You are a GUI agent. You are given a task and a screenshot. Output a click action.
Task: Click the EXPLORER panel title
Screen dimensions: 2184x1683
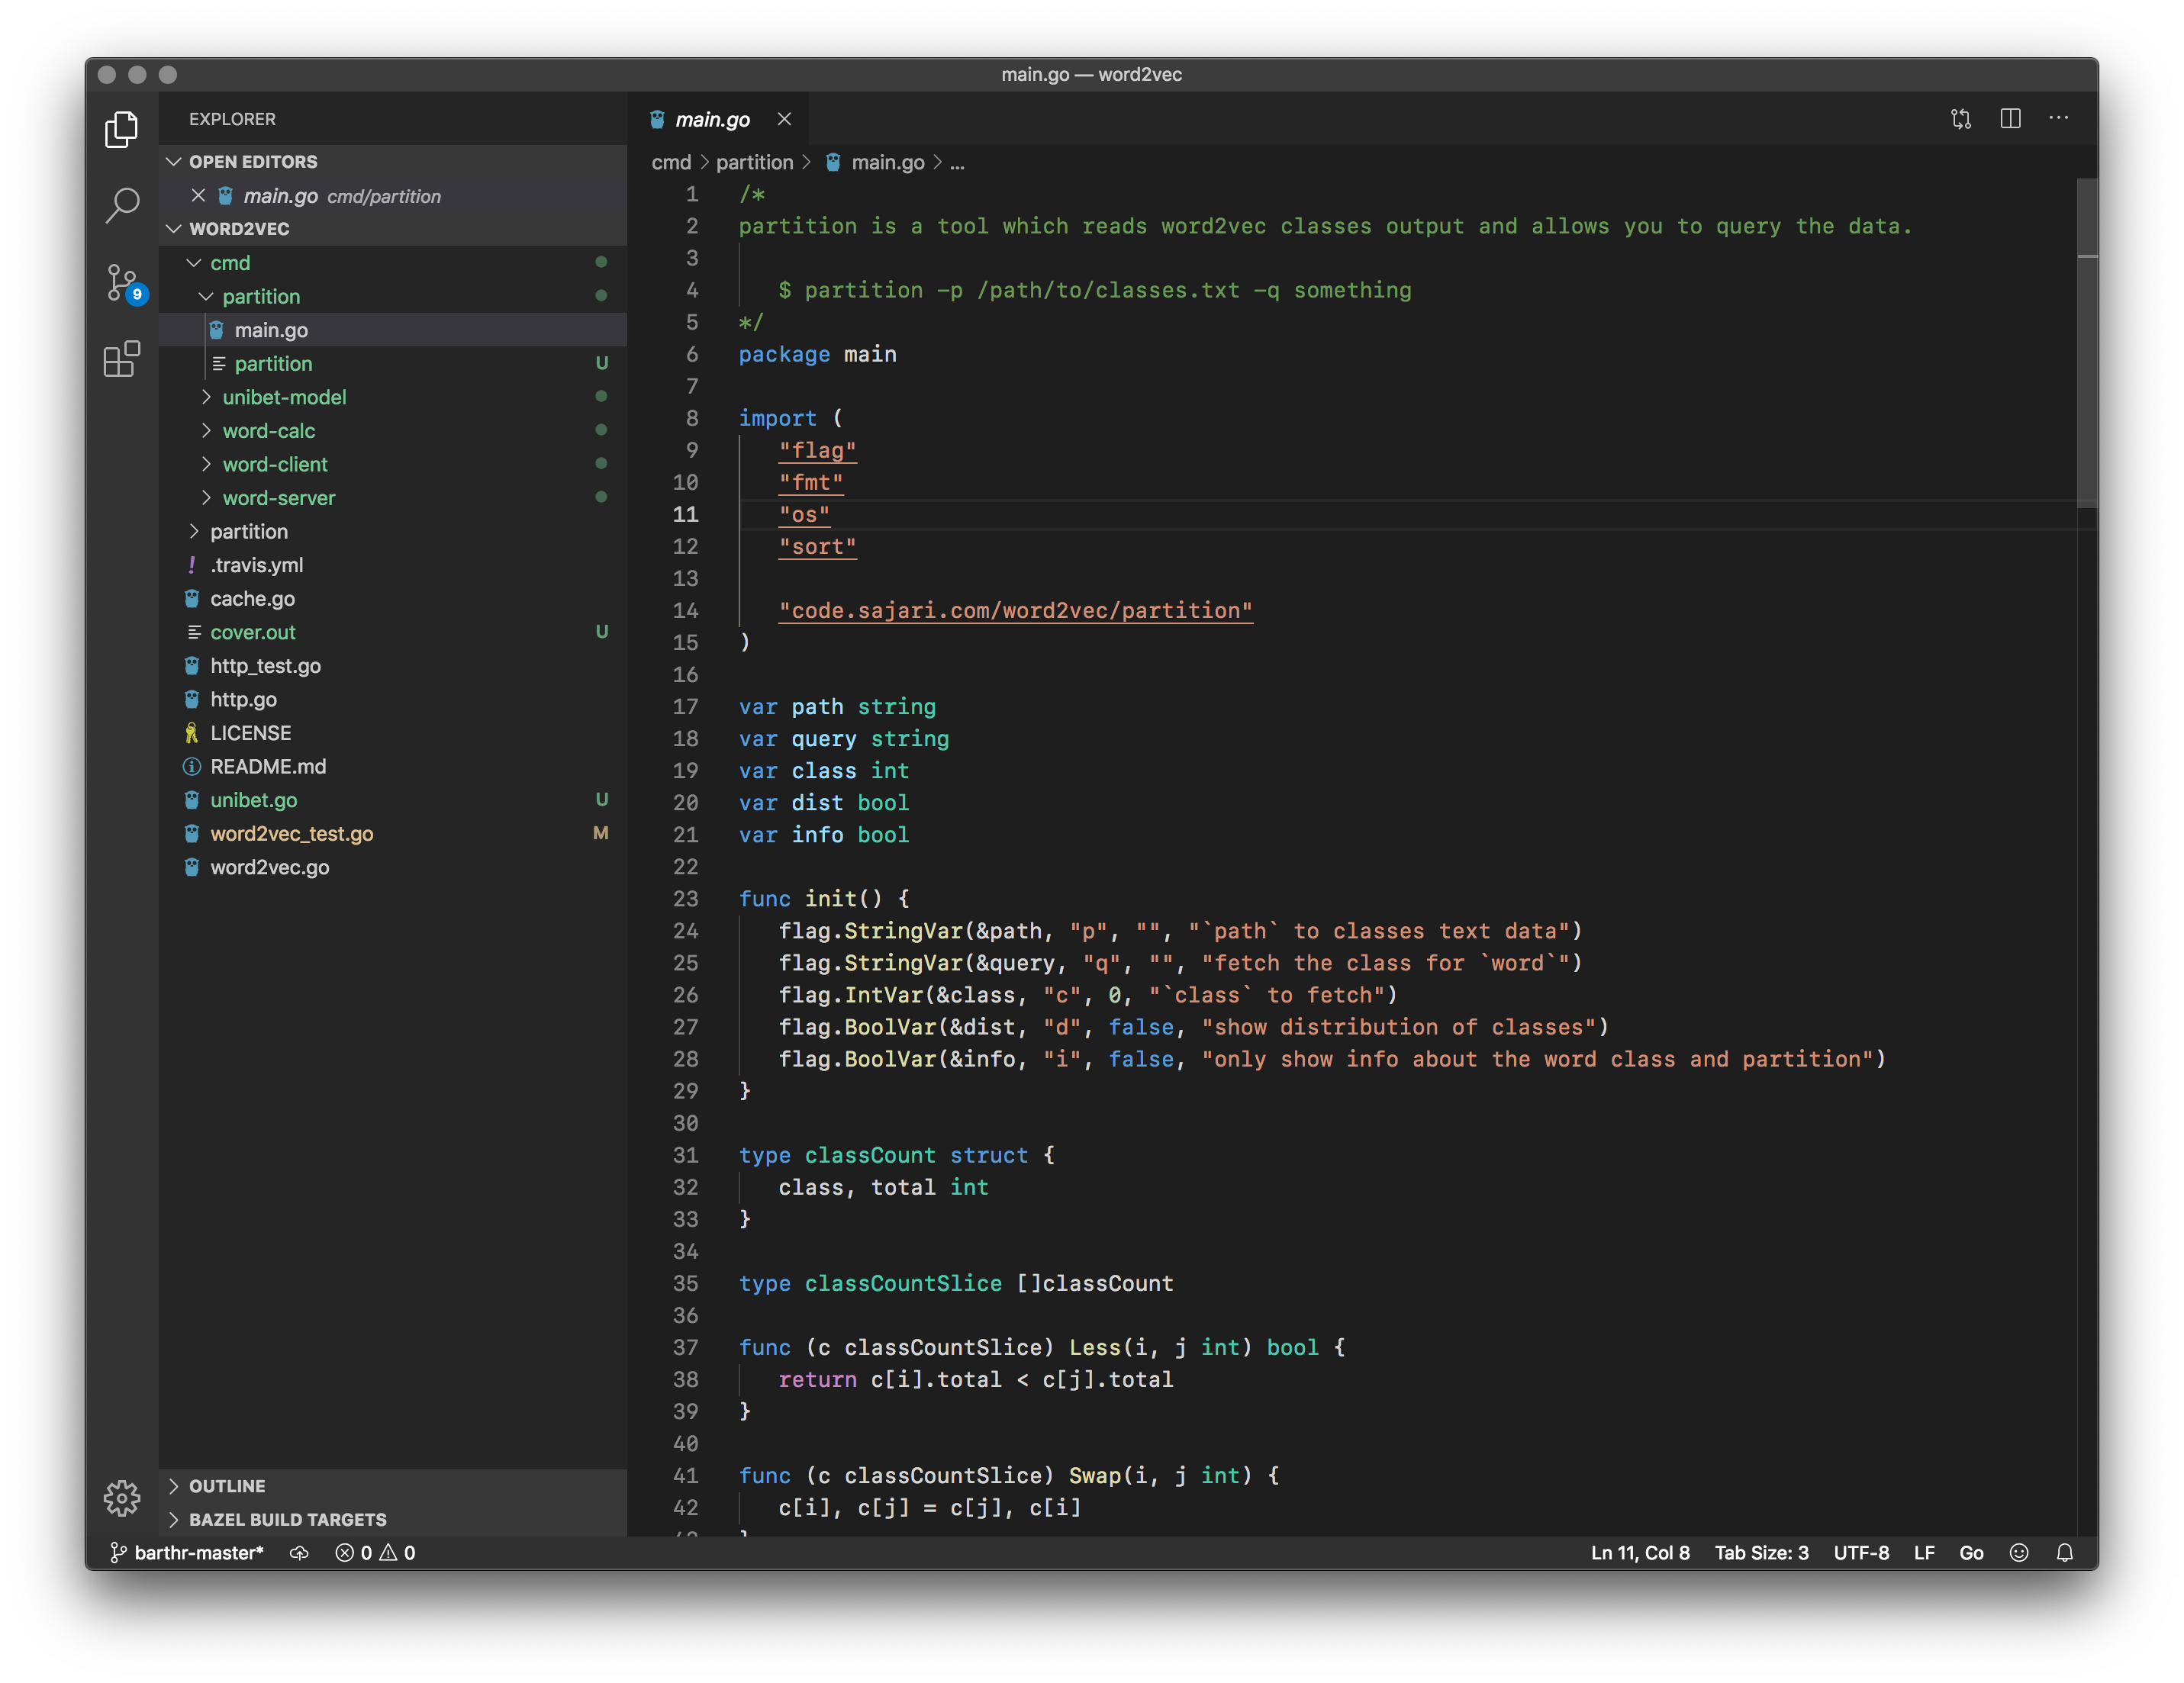[x=232, y=119]
